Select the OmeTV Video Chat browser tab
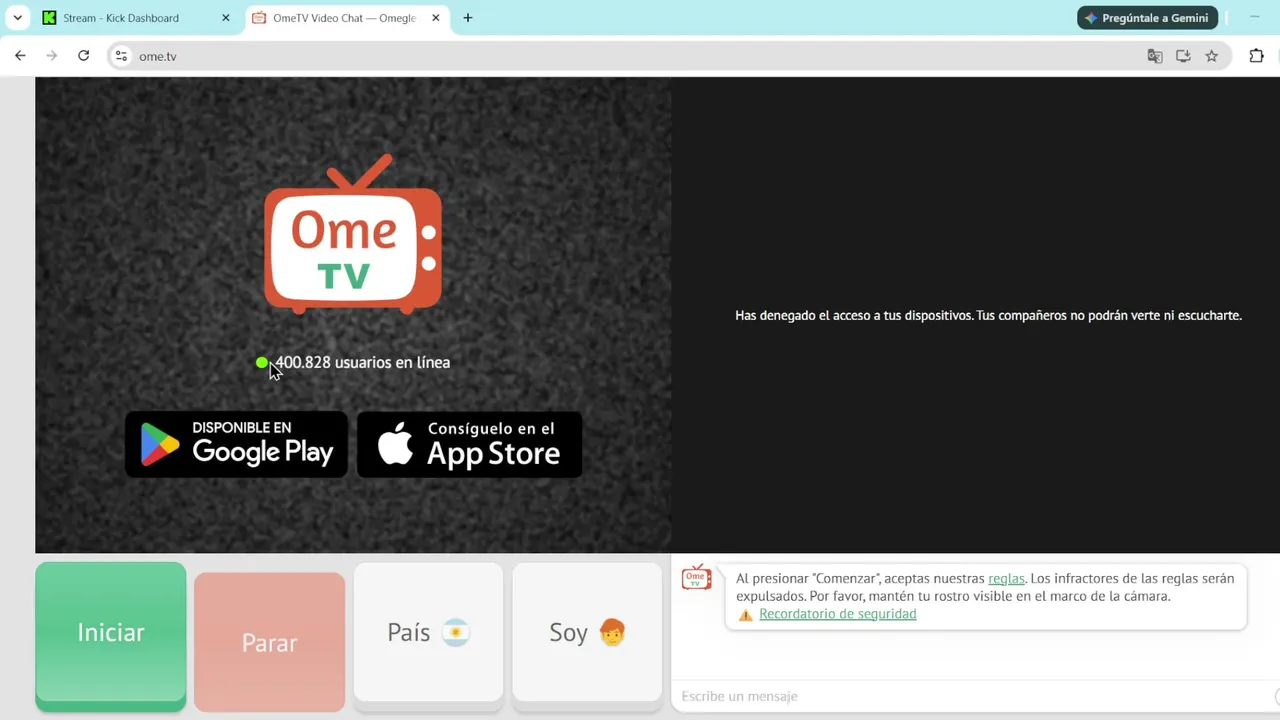The image size is (1280, 720). click(346, 18)
